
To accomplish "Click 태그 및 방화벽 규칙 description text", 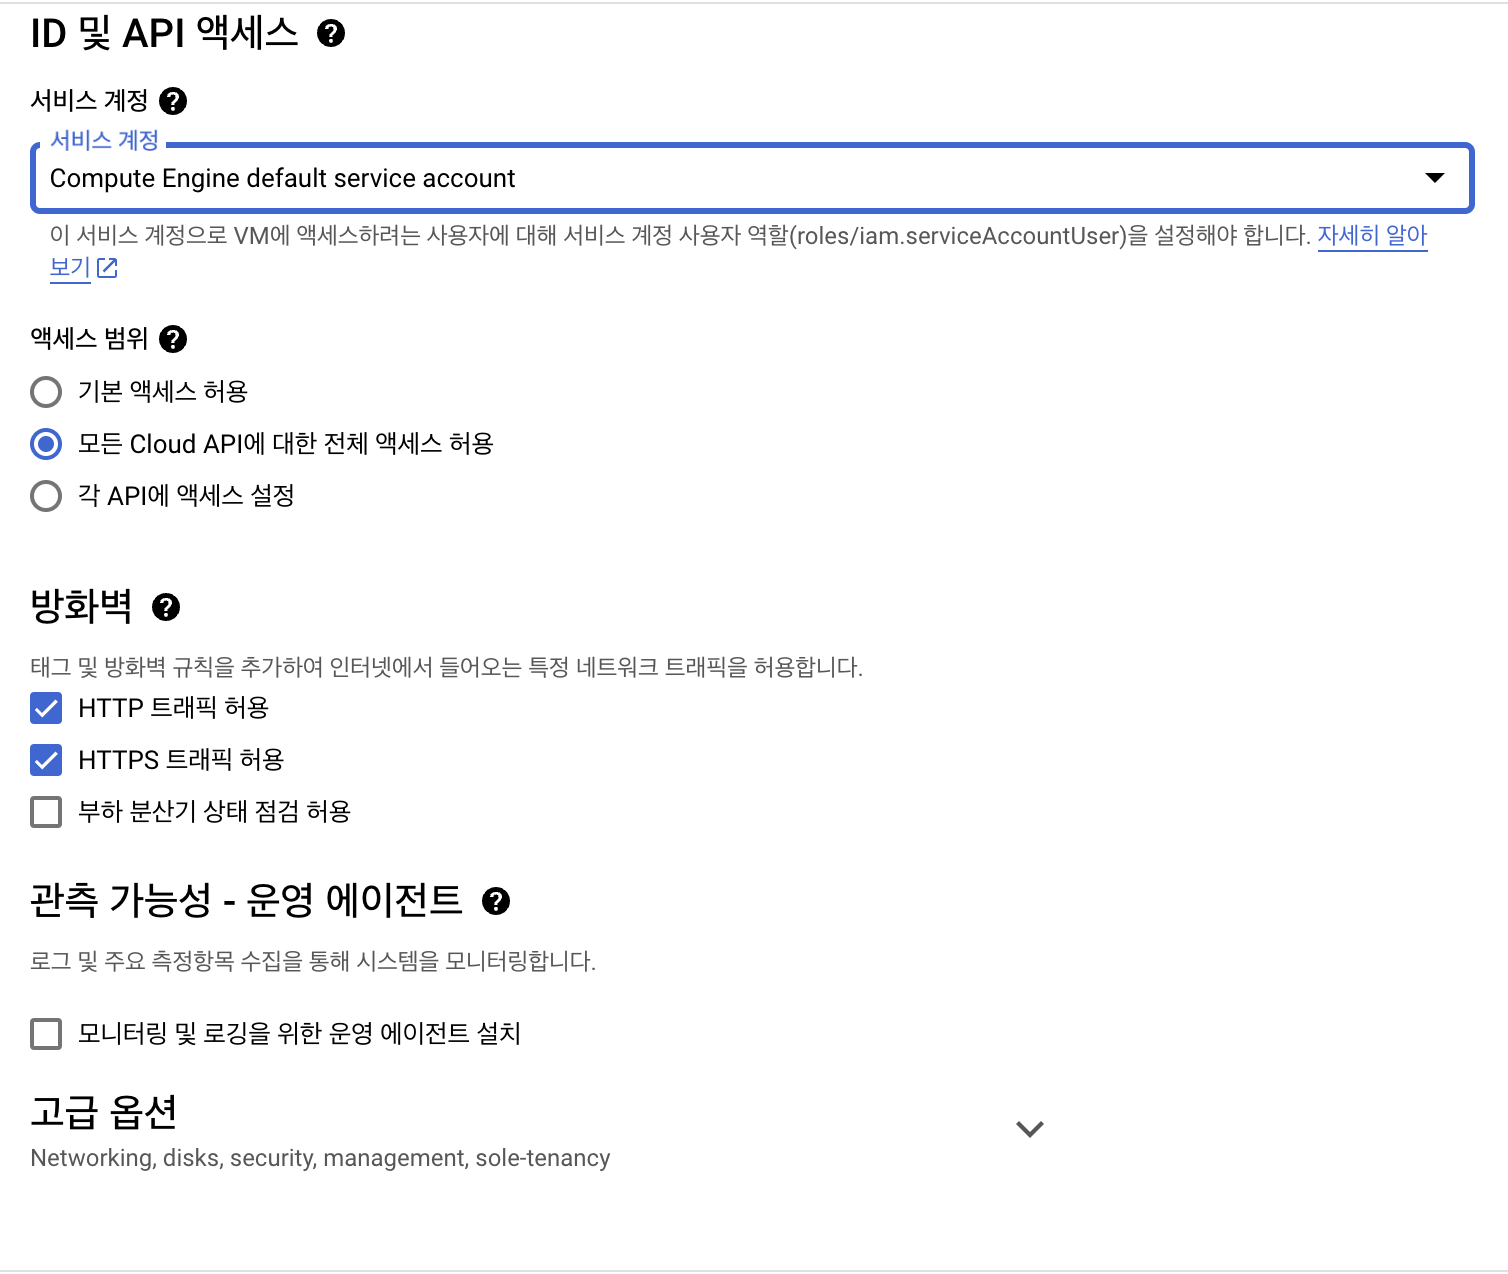I will pyautogui.click(x=446, y=667).
